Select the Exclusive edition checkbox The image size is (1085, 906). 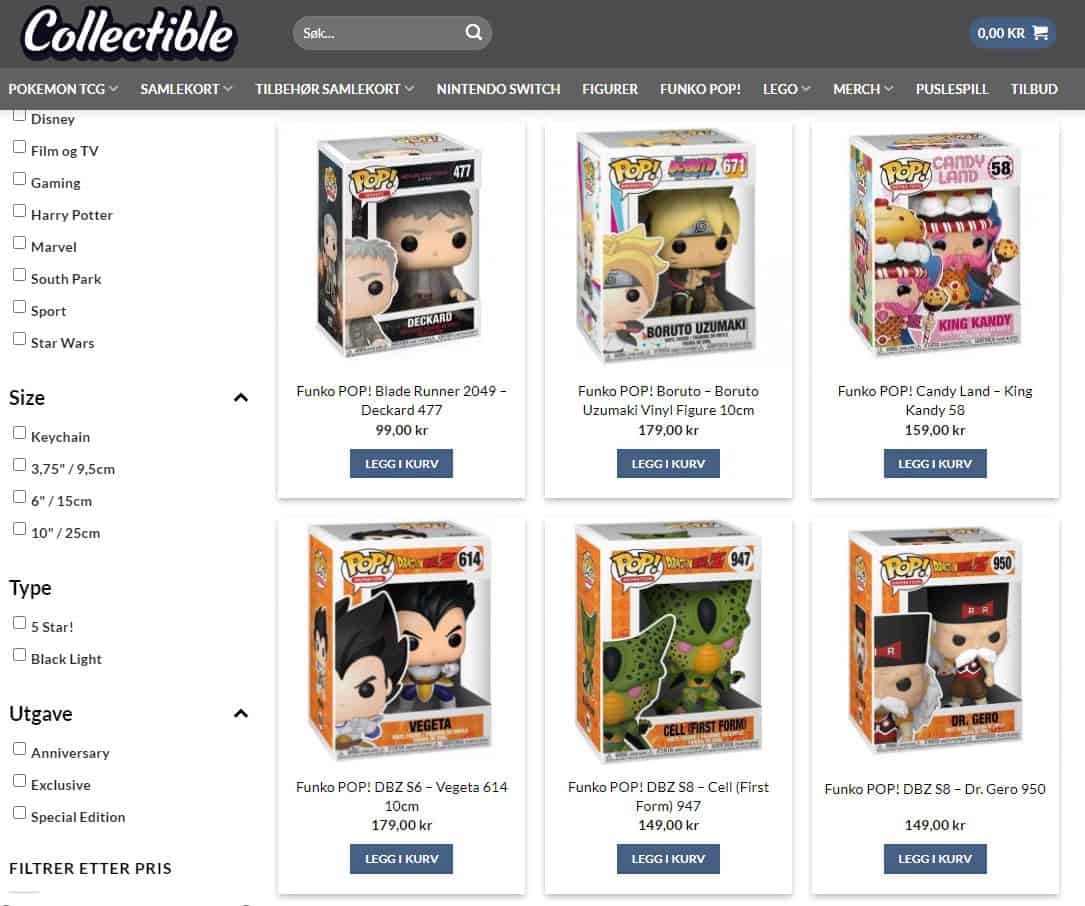tap(19, 781)
